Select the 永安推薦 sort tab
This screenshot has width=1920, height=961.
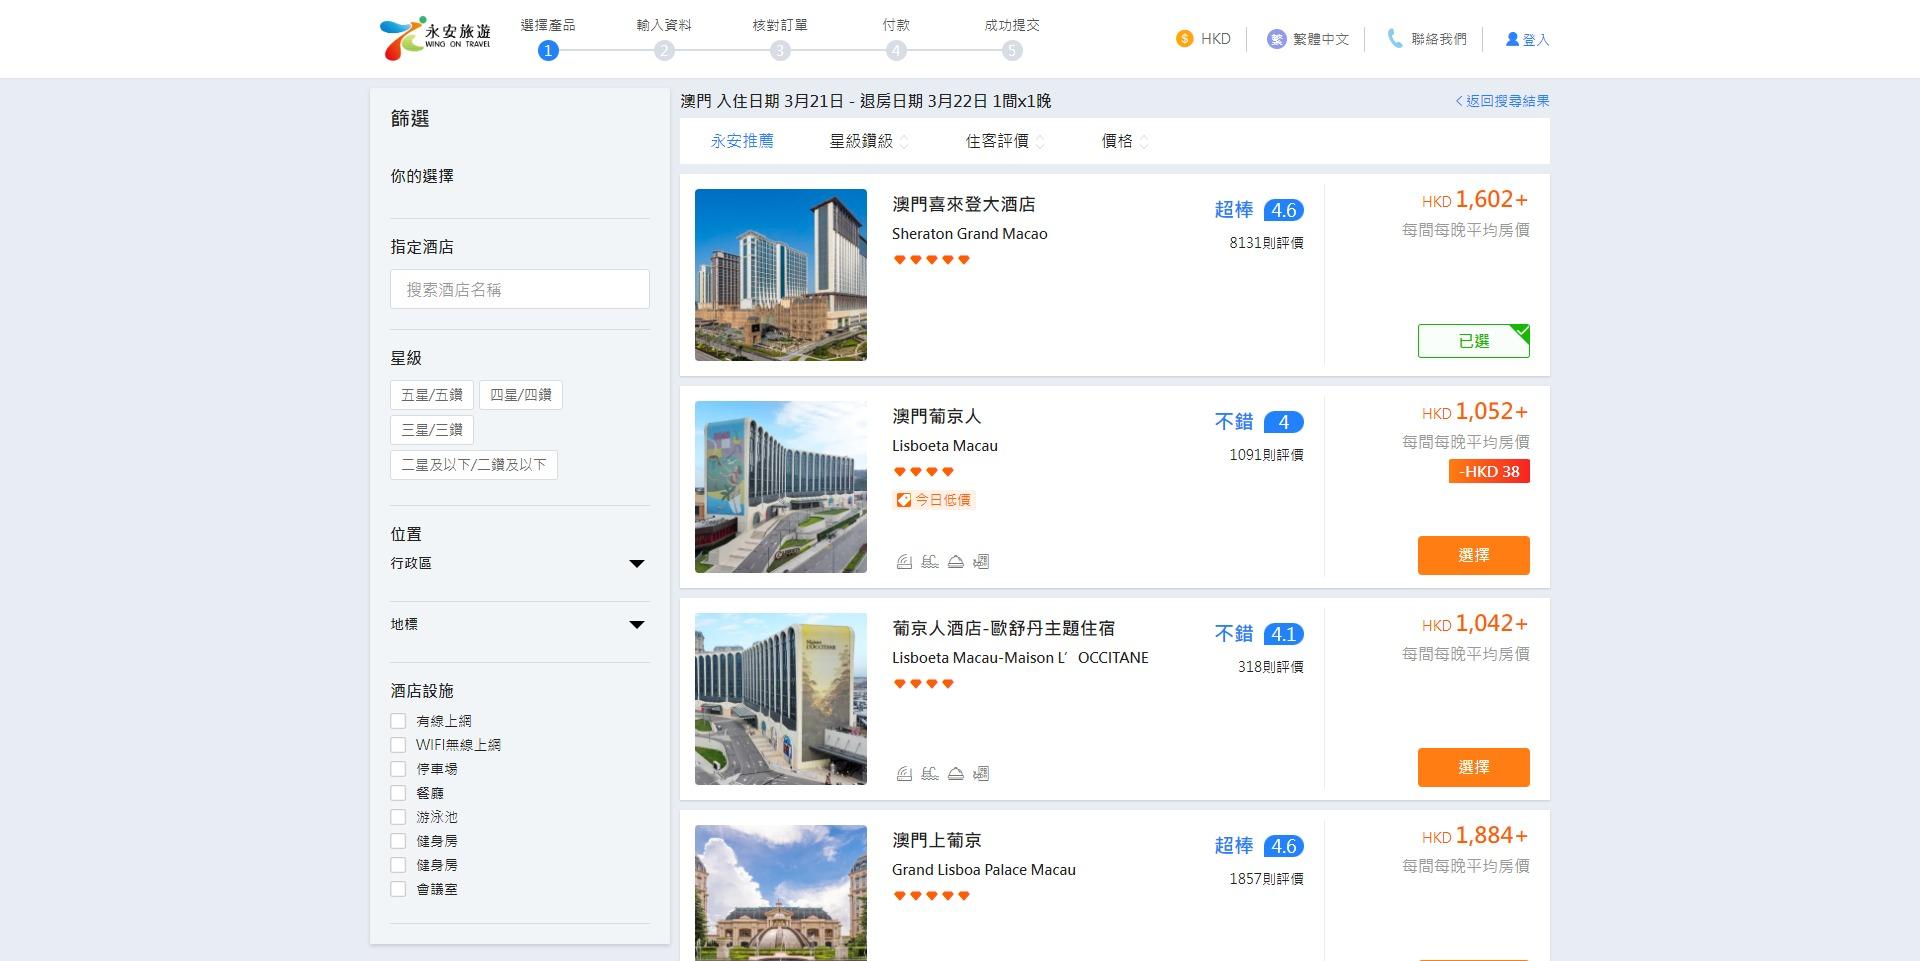tap(742, 141)
